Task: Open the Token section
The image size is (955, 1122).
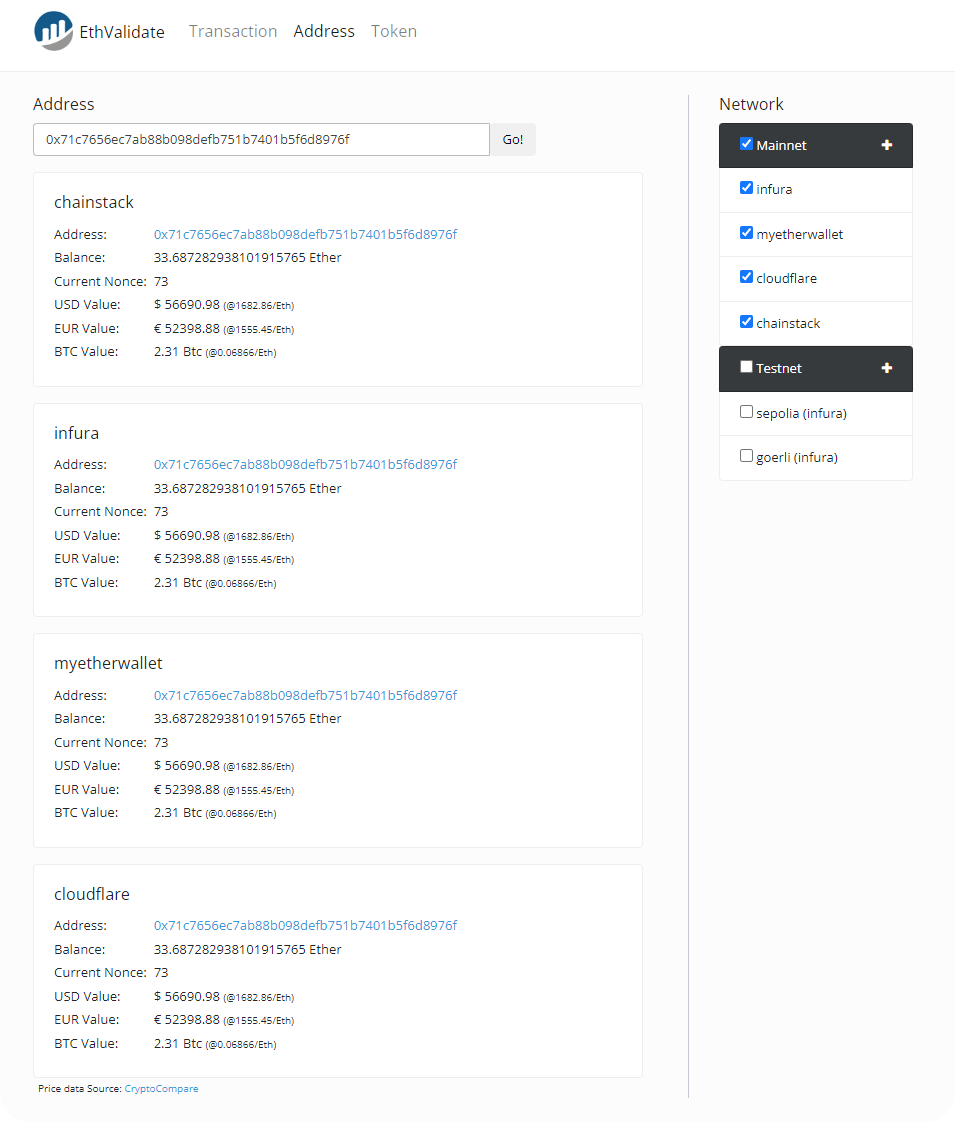Action: 393,31
